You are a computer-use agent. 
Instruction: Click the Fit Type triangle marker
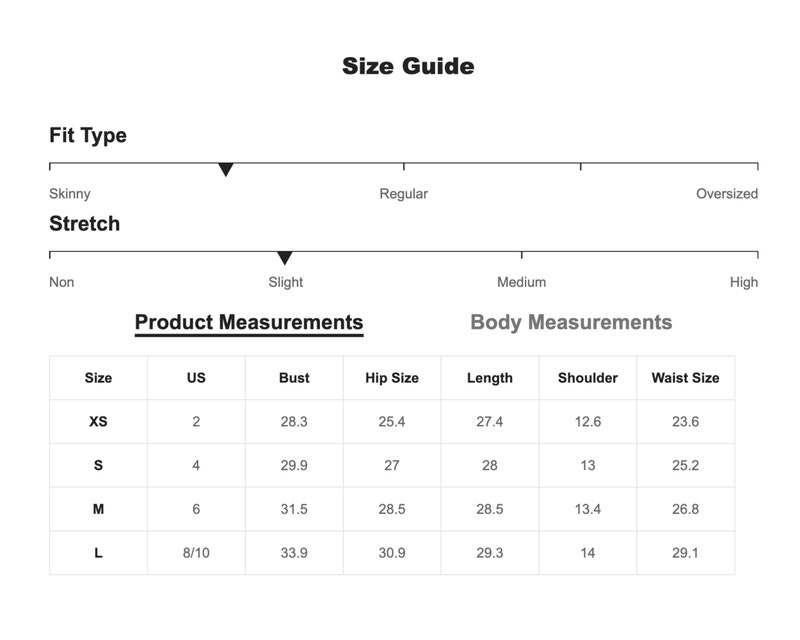226,169
